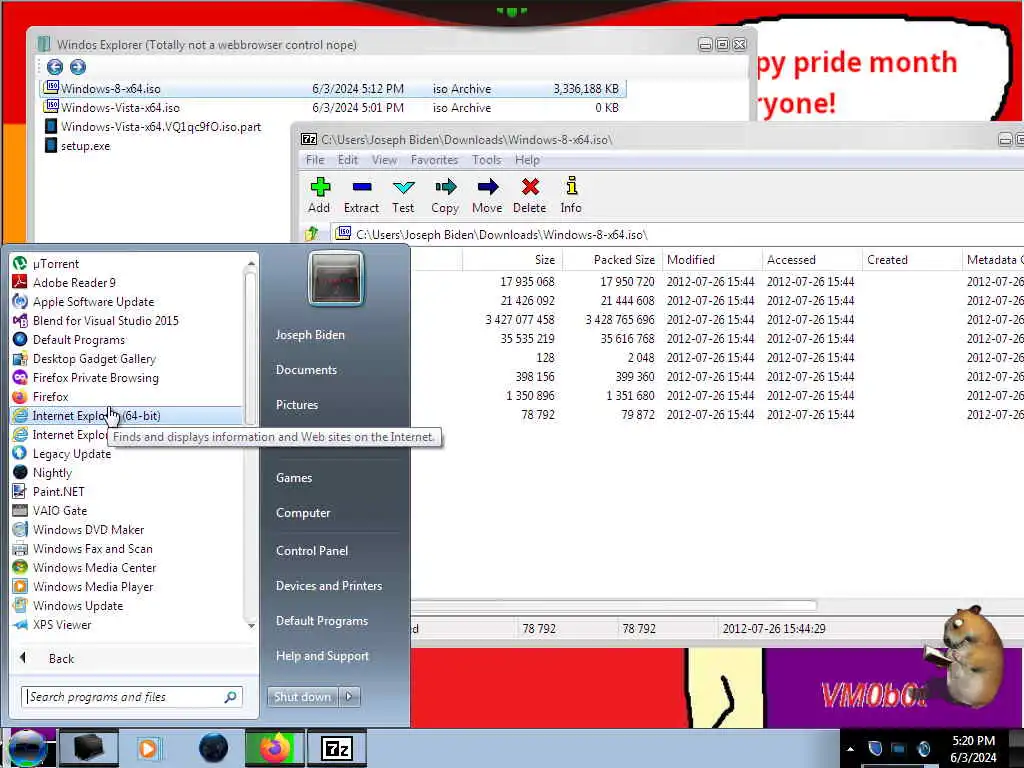1024x768 pixels.
Task: Click the Forward arrow in Windos Explorer
Action: click(78, 67)
